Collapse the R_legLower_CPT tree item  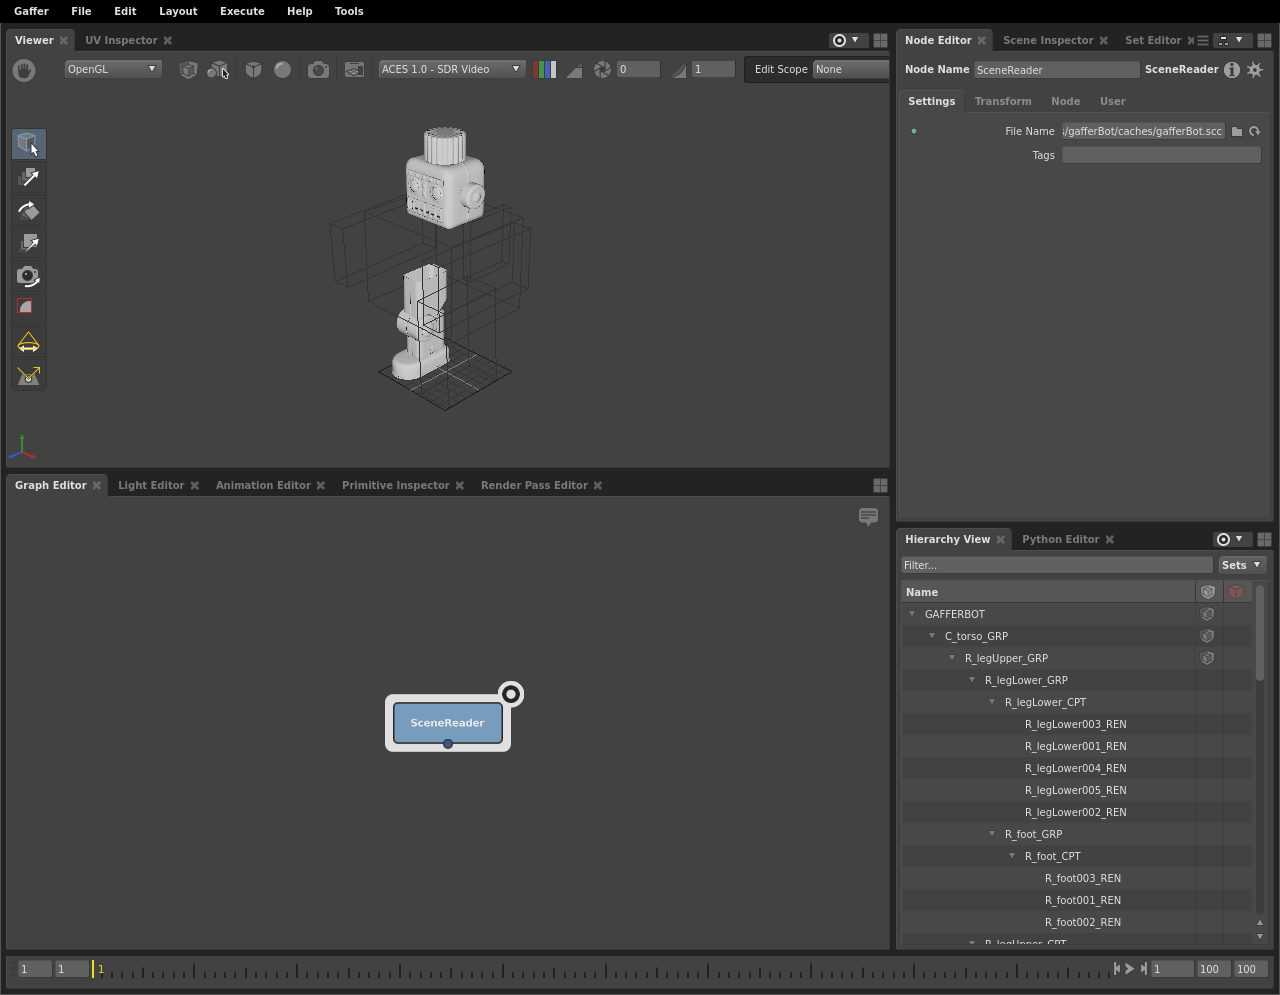tap(992, 702)
